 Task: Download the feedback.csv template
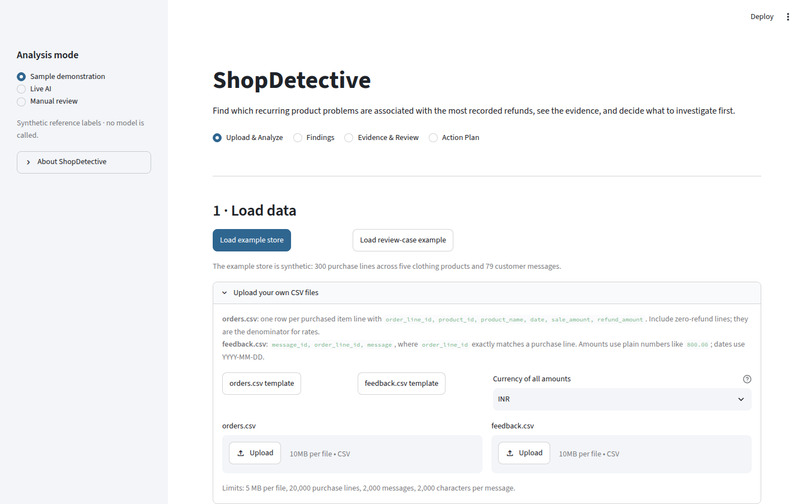coord(401,384)
